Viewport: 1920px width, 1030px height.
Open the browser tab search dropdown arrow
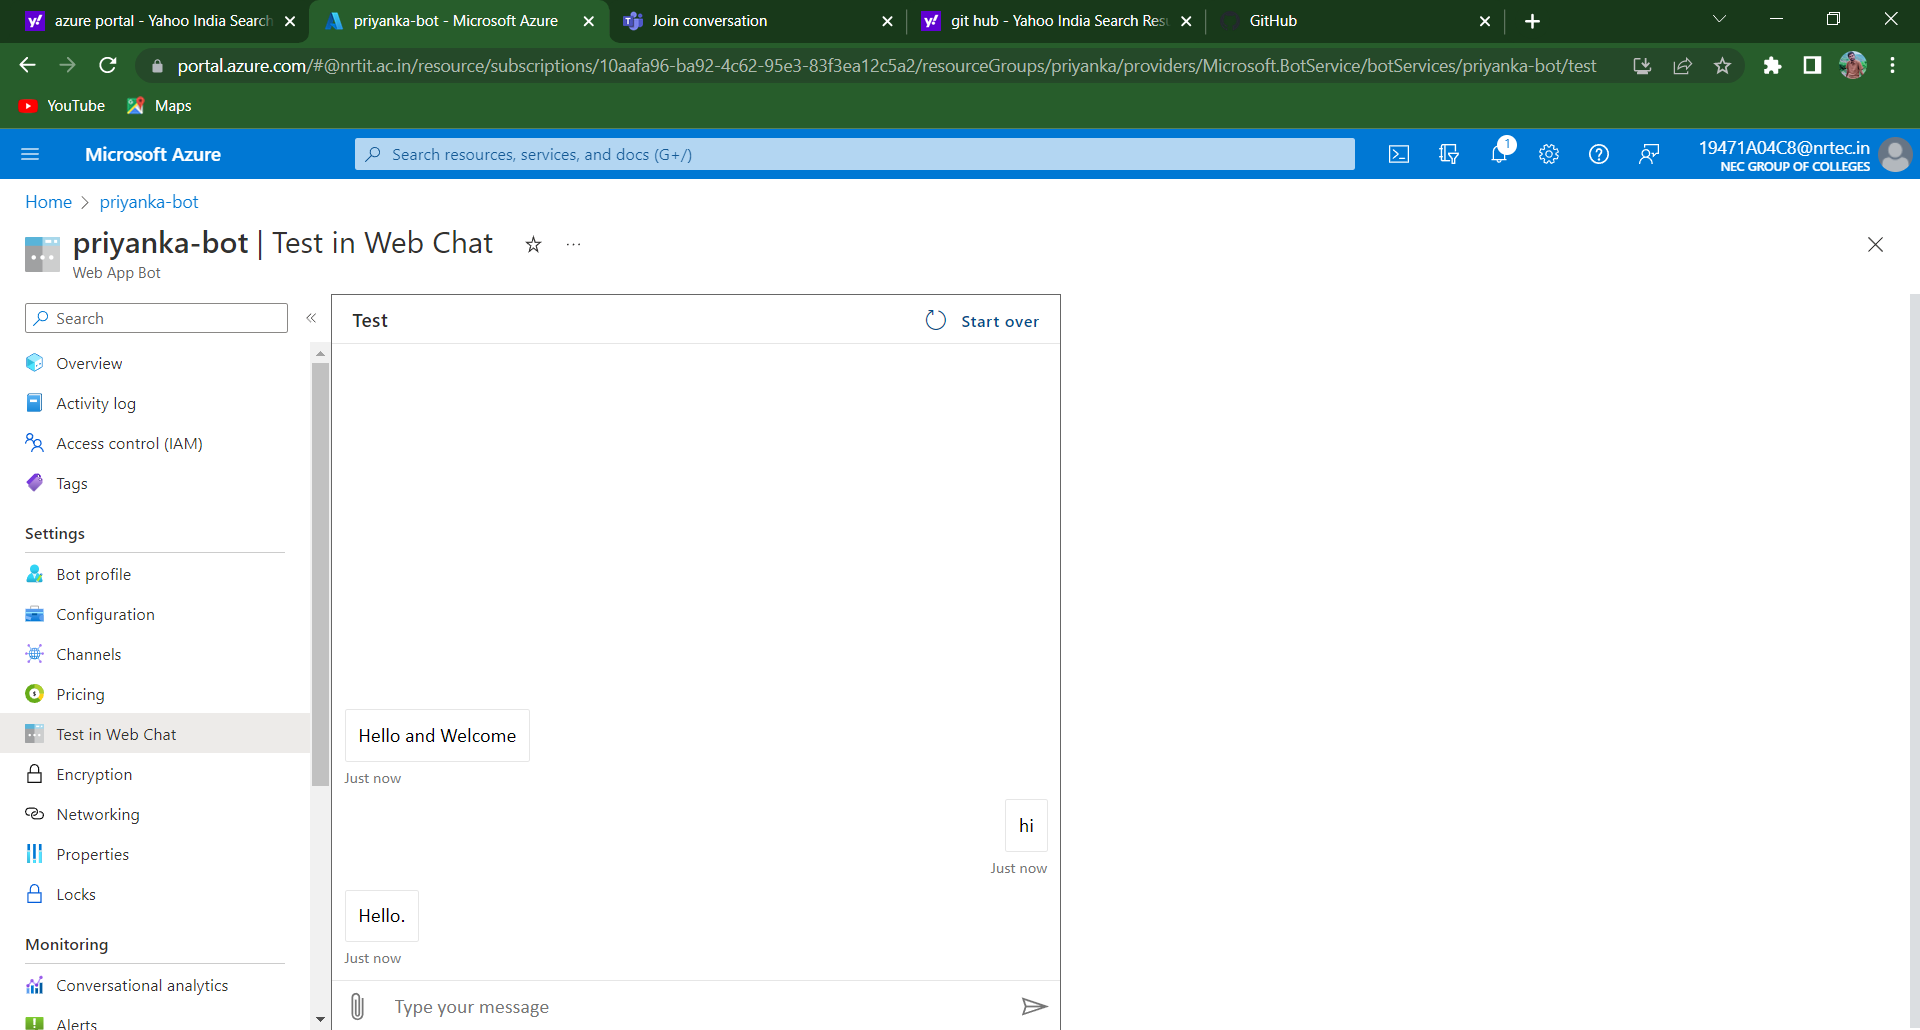(1720, 18)
